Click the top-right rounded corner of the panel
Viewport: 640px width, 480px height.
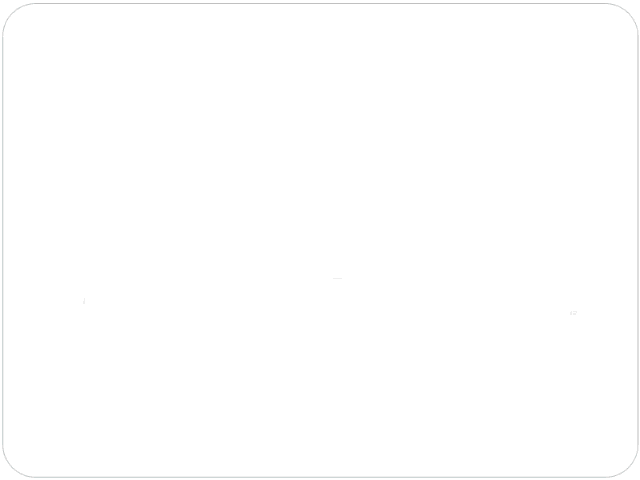(x=628, y=13)
